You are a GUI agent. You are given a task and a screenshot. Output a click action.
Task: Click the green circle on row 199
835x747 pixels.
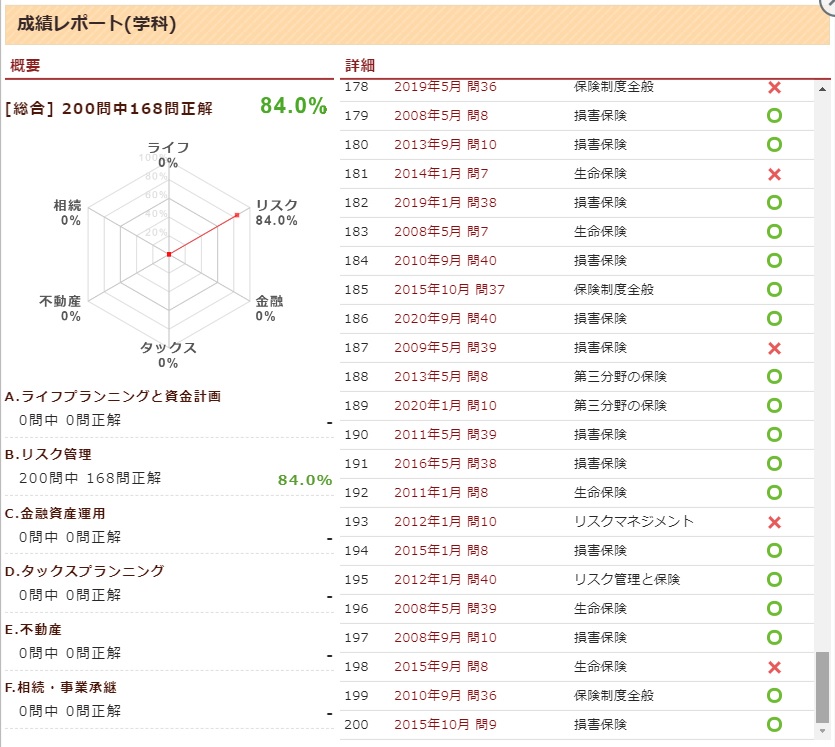pyautogui.click(x=774, y=696)
